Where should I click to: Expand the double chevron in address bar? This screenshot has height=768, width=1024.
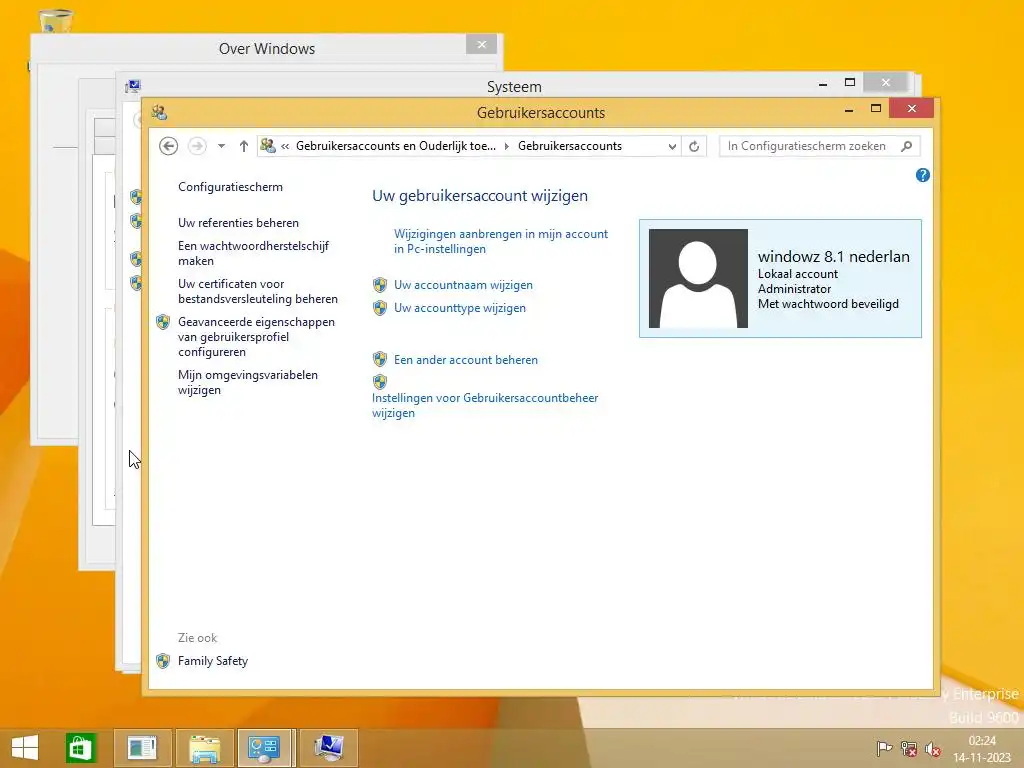[285, 146]
